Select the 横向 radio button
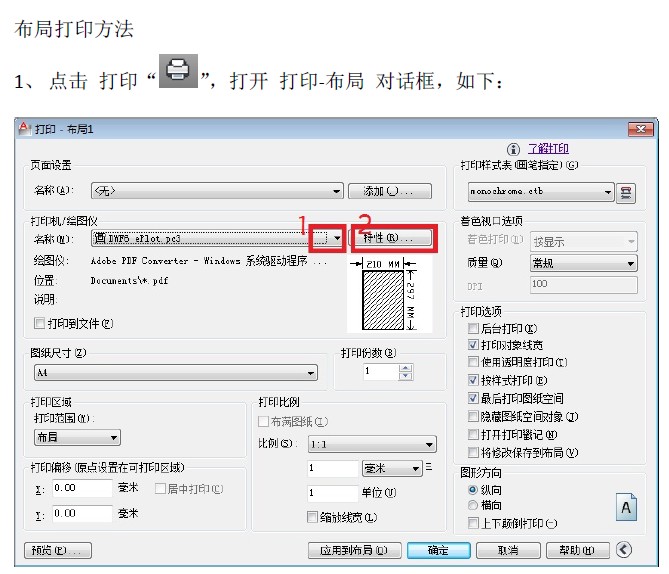 [x=473, y=505]
